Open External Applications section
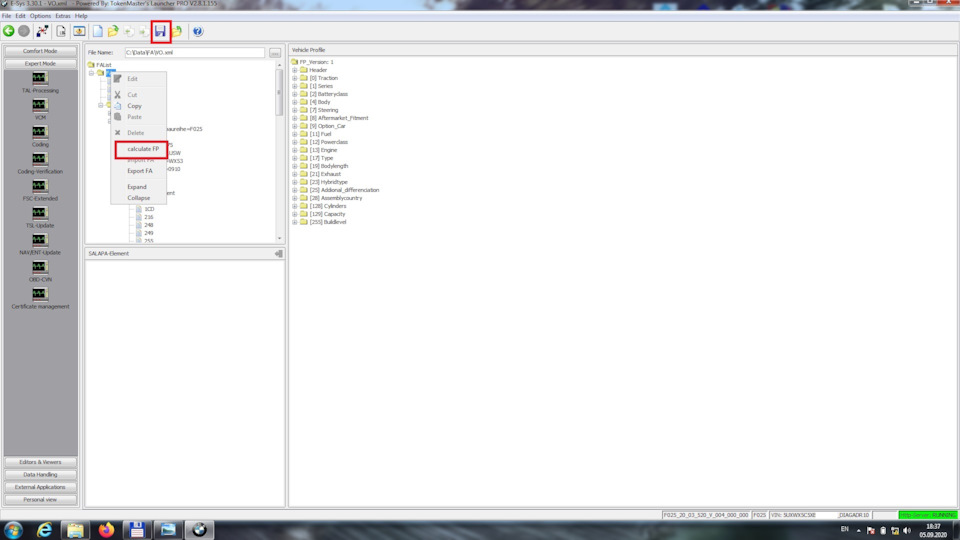The image size is (960, 540). pyautogui.click(x=40, y=487)
